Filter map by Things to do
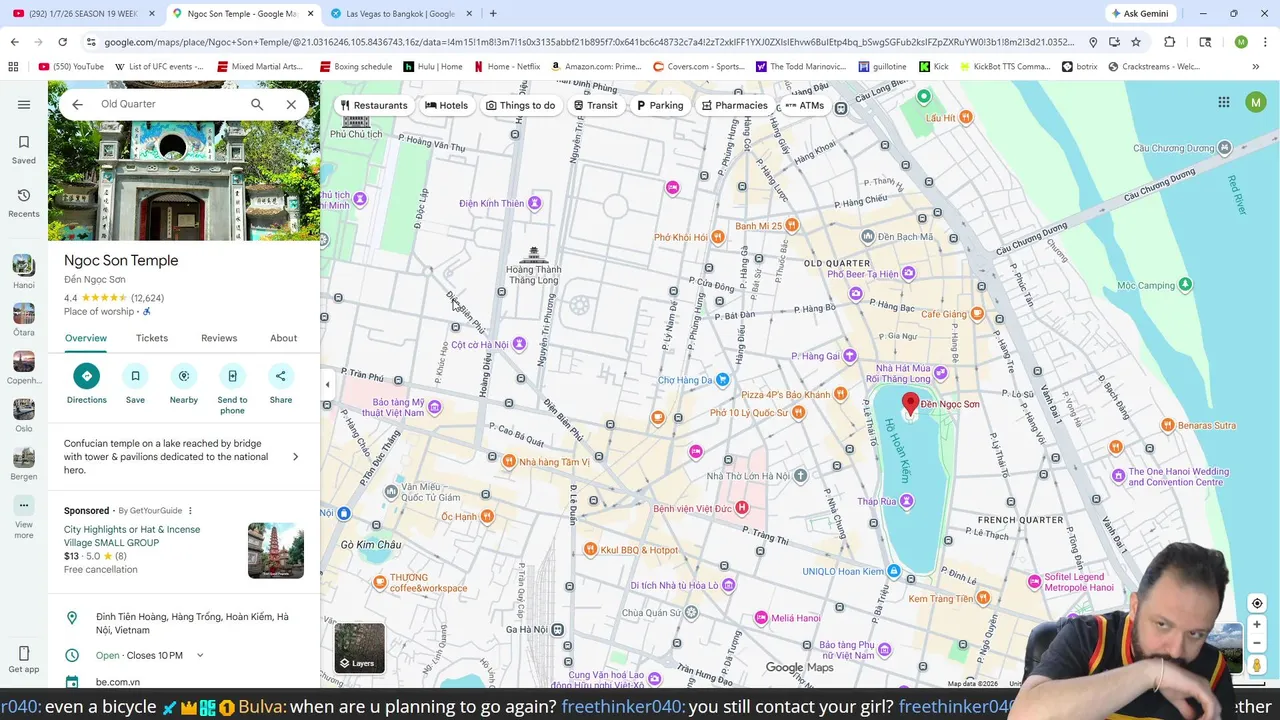 pyautogui.click(x=520, y=105)
